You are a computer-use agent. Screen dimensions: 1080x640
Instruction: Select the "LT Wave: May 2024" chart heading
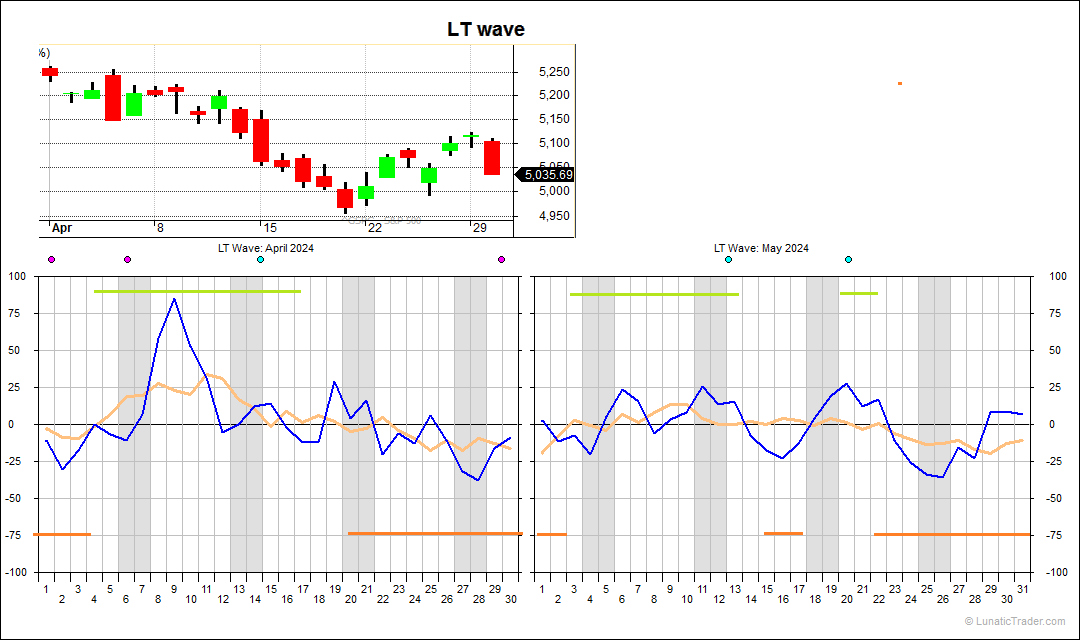[x=761, y=248]
